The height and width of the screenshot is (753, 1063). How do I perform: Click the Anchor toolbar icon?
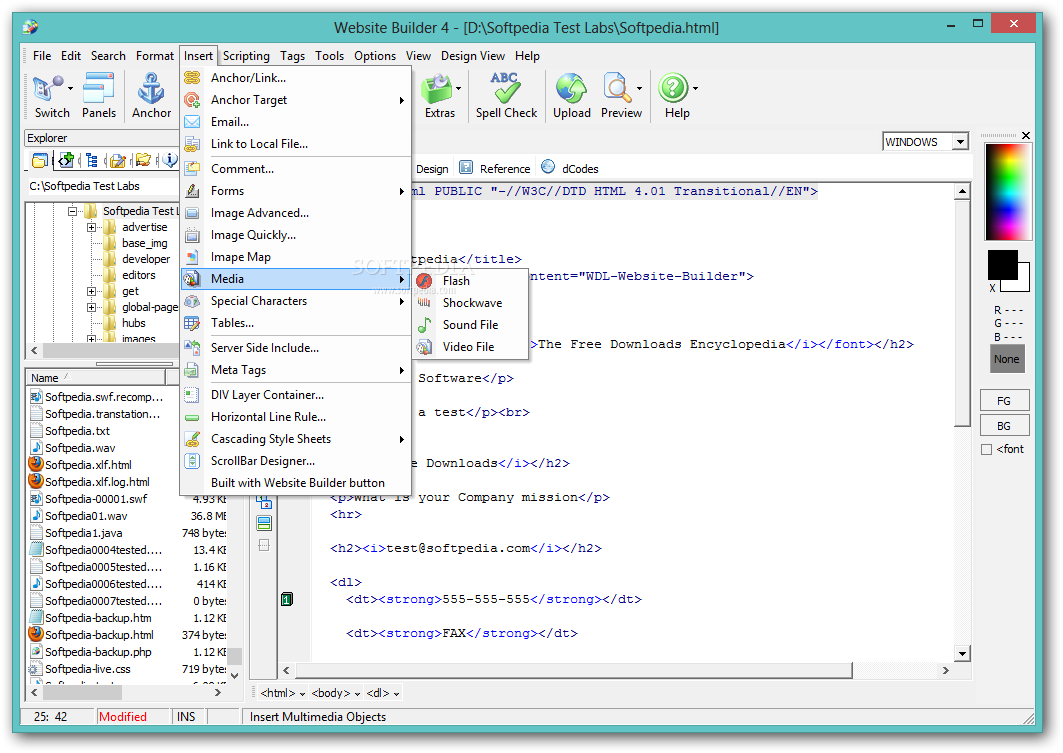[x=151, y=89]
